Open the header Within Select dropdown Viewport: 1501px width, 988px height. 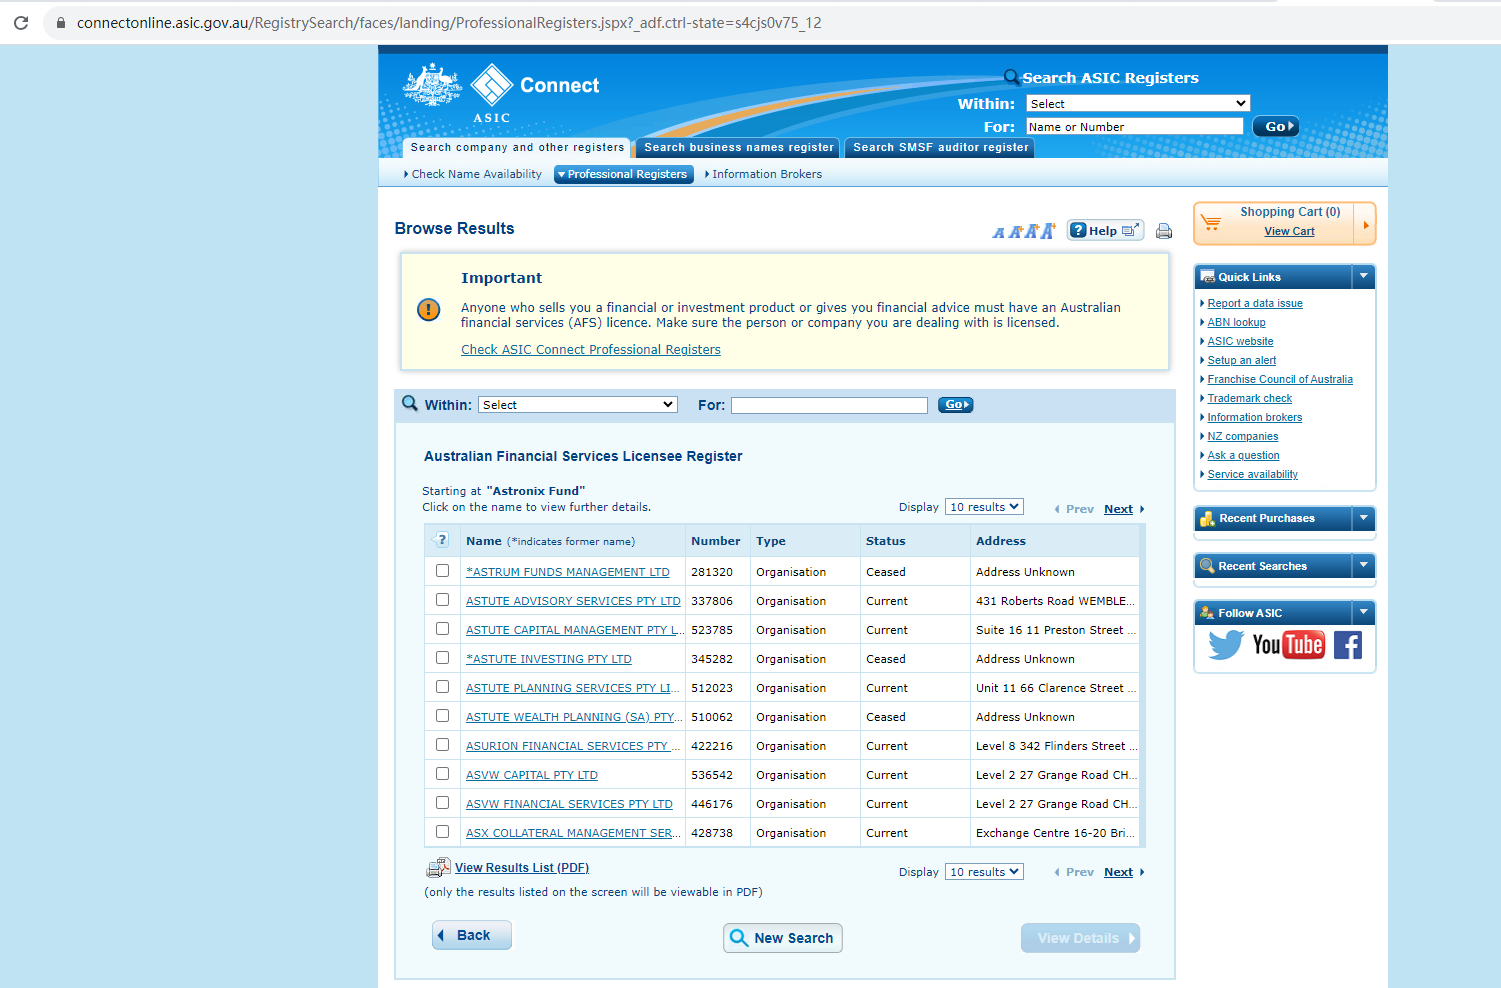click(x=1137, y=104)
